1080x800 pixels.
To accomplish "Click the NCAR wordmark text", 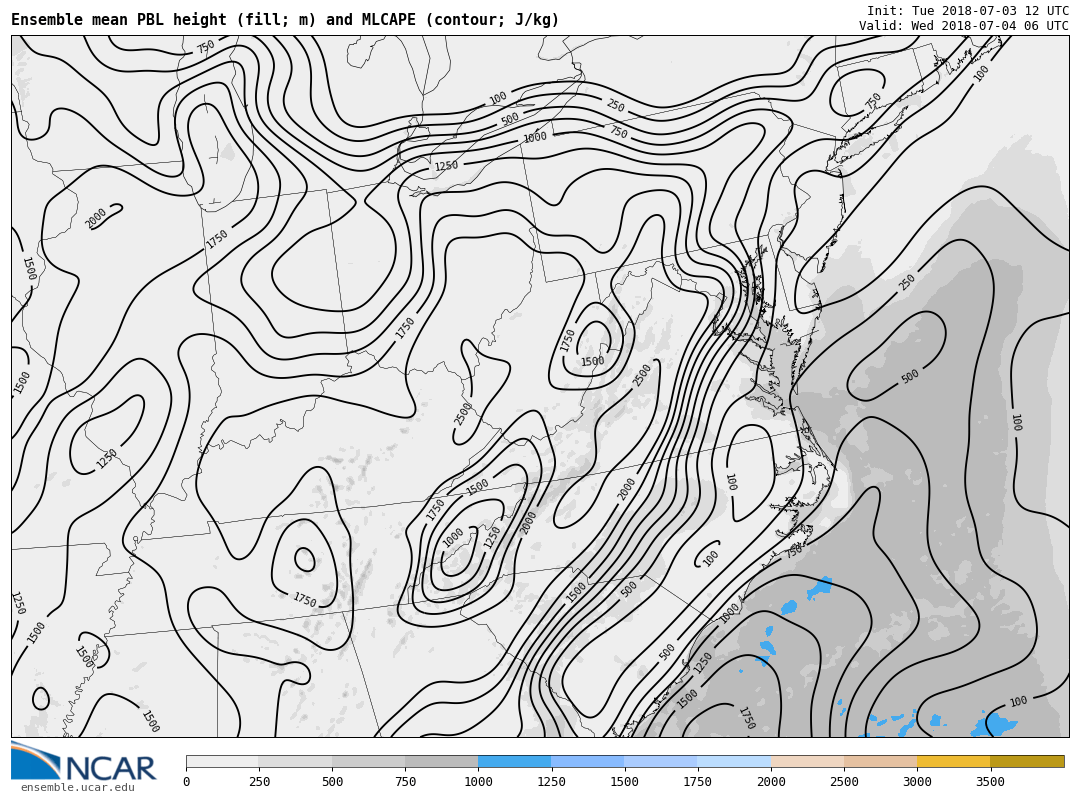I will click(x=110, y=768).
